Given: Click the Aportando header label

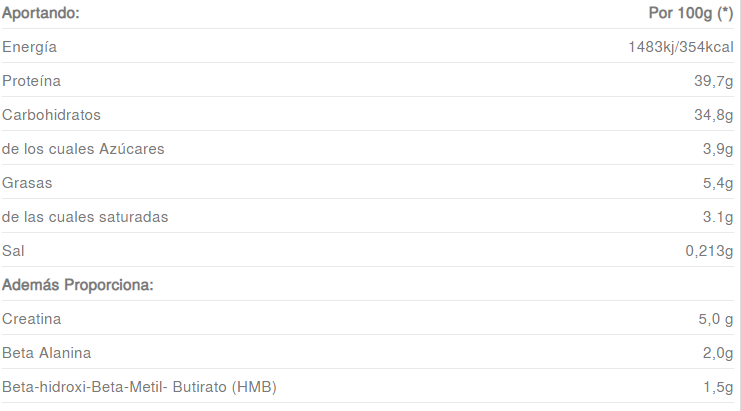Looking at the screenshot, I should click(41, 13).
